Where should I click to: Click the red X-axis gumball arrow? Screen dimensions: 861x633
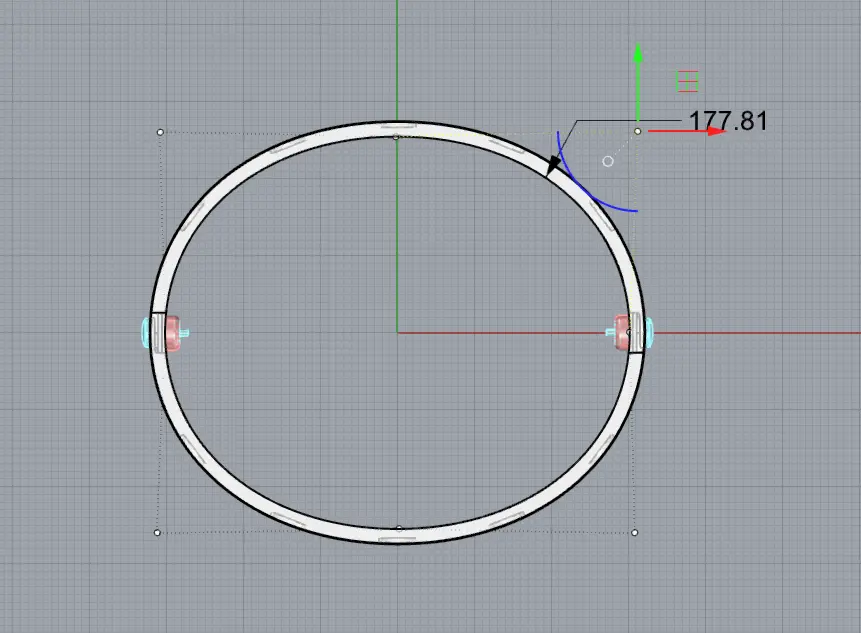pos(712,131)
